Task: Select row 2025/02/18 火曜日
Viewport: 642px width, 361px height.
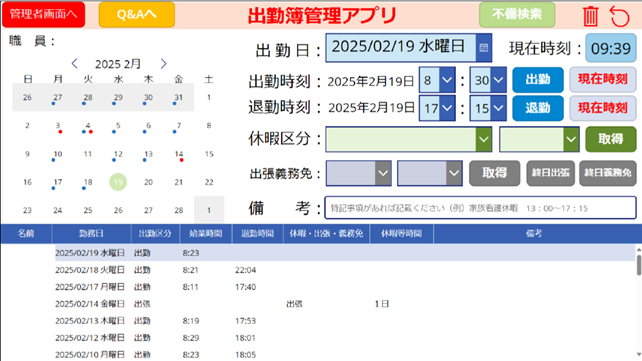Action: [345, 270]
